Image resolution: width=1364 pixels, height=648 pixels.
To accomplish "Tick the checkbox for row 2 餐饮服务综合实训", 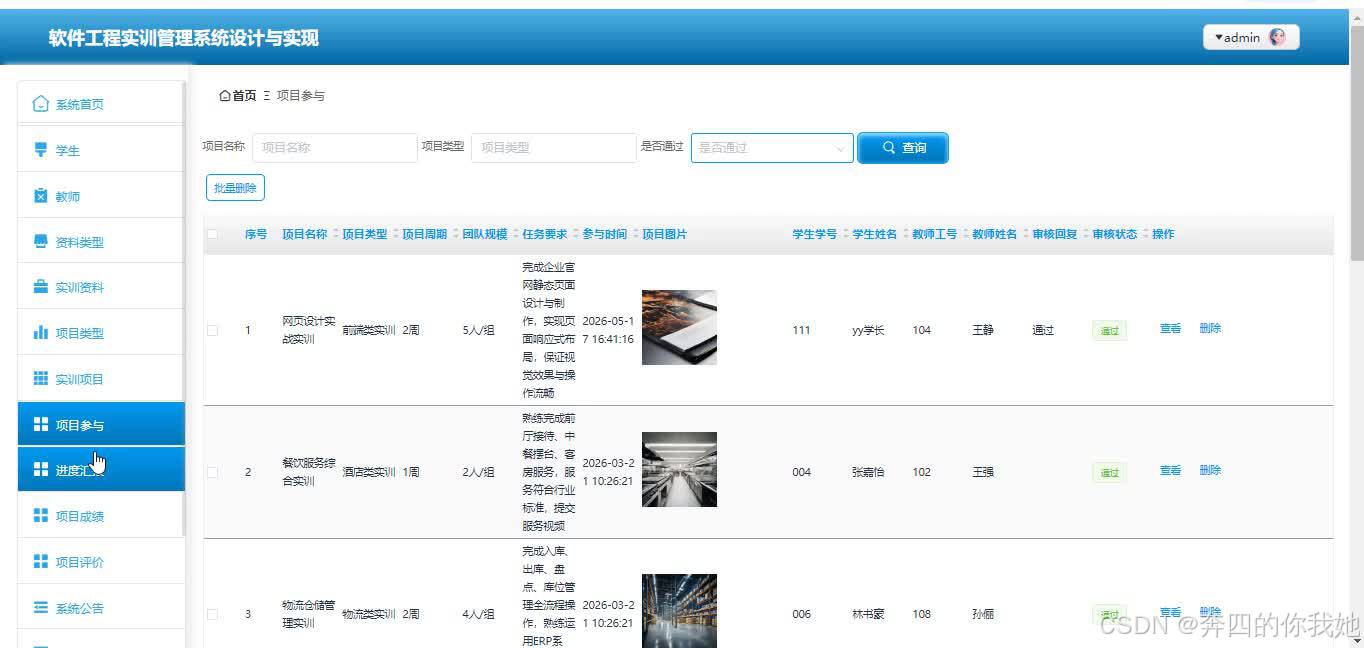I will (212, 472).
